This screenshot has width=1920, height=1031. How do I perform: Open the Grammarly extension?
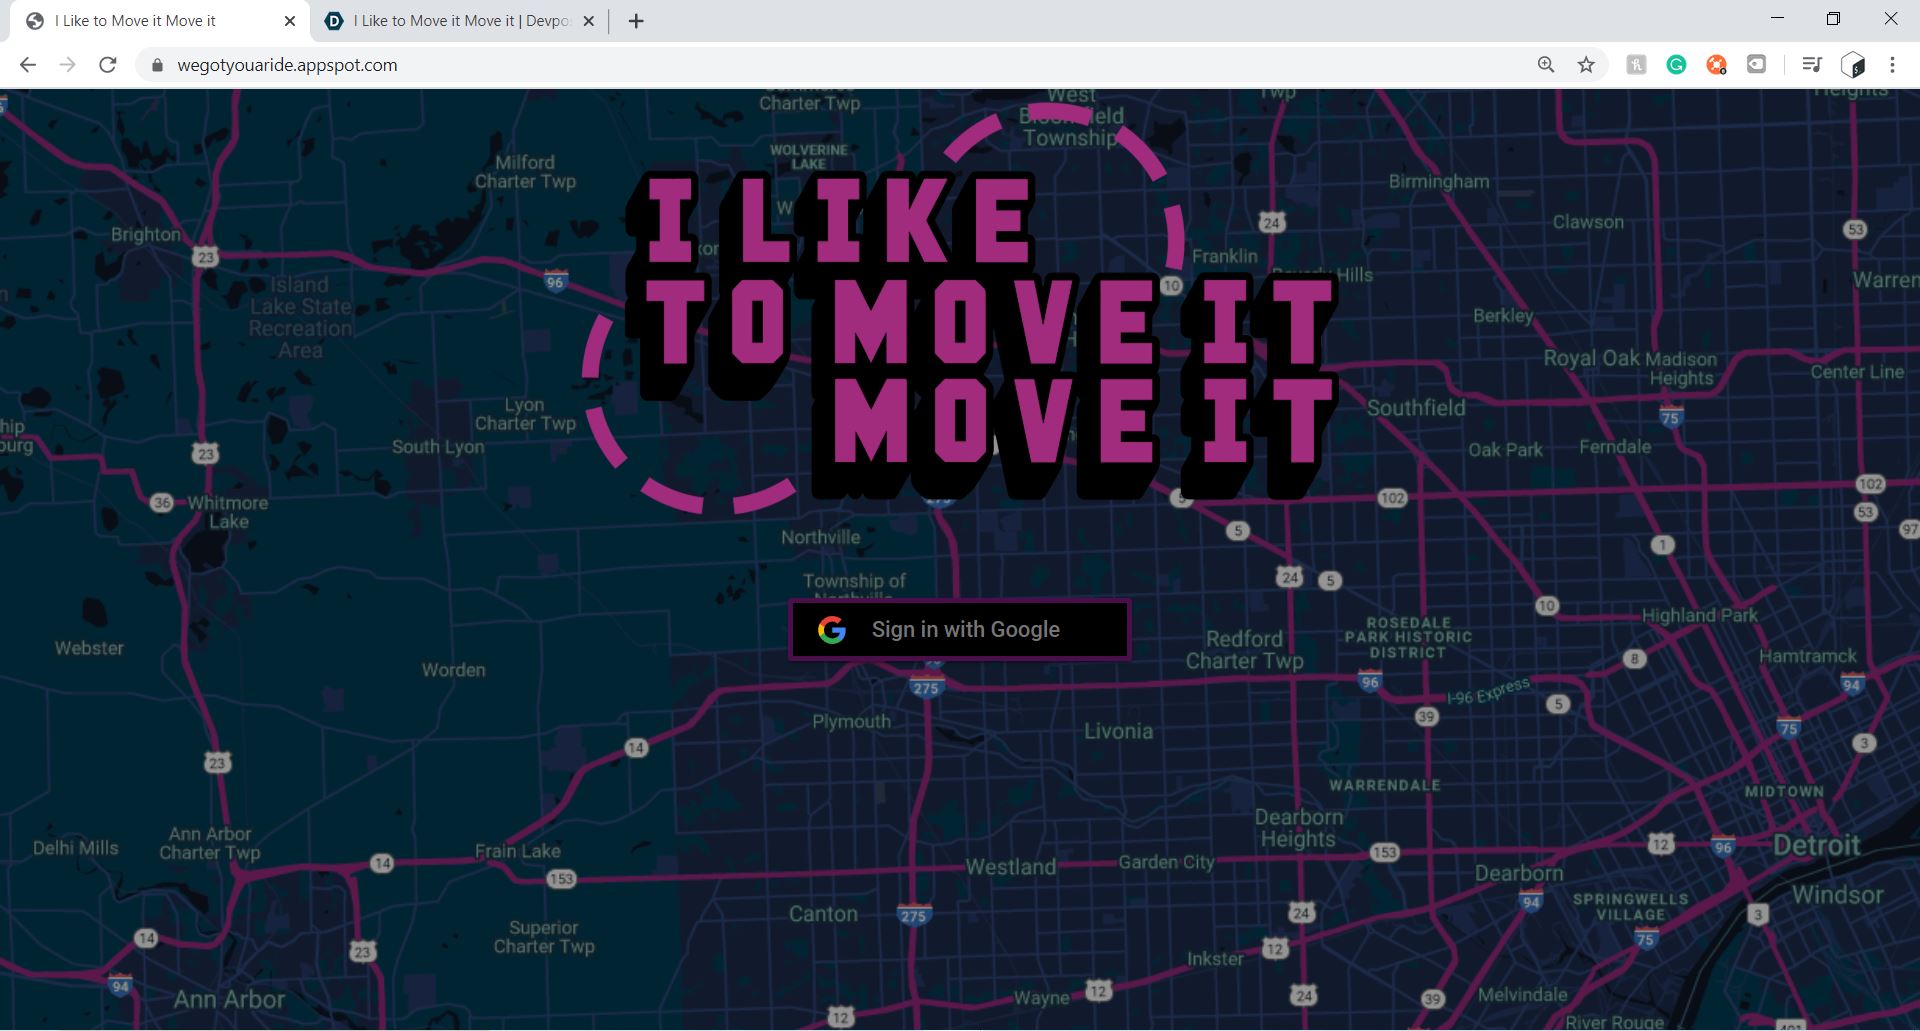tap(1677, 65)
